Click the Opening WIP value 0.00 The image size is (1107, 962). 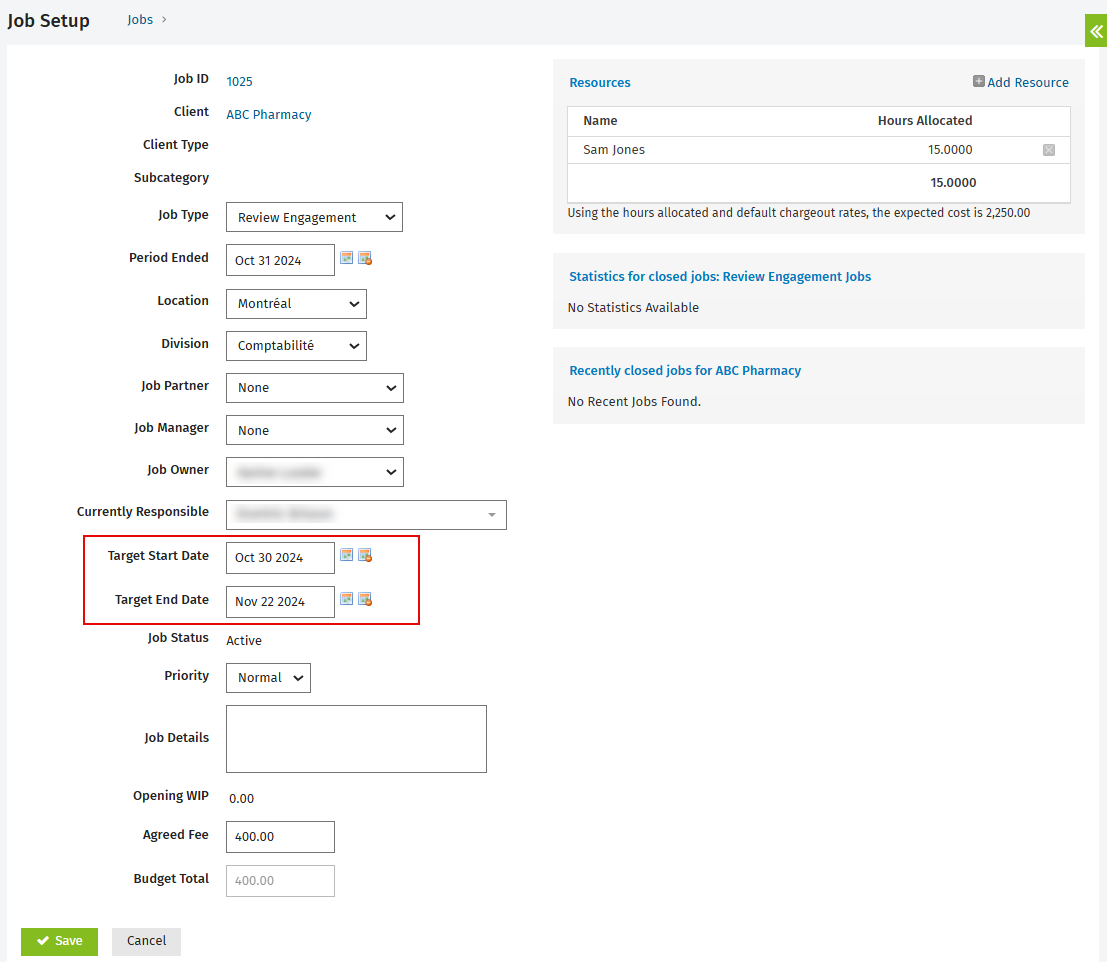241,798
